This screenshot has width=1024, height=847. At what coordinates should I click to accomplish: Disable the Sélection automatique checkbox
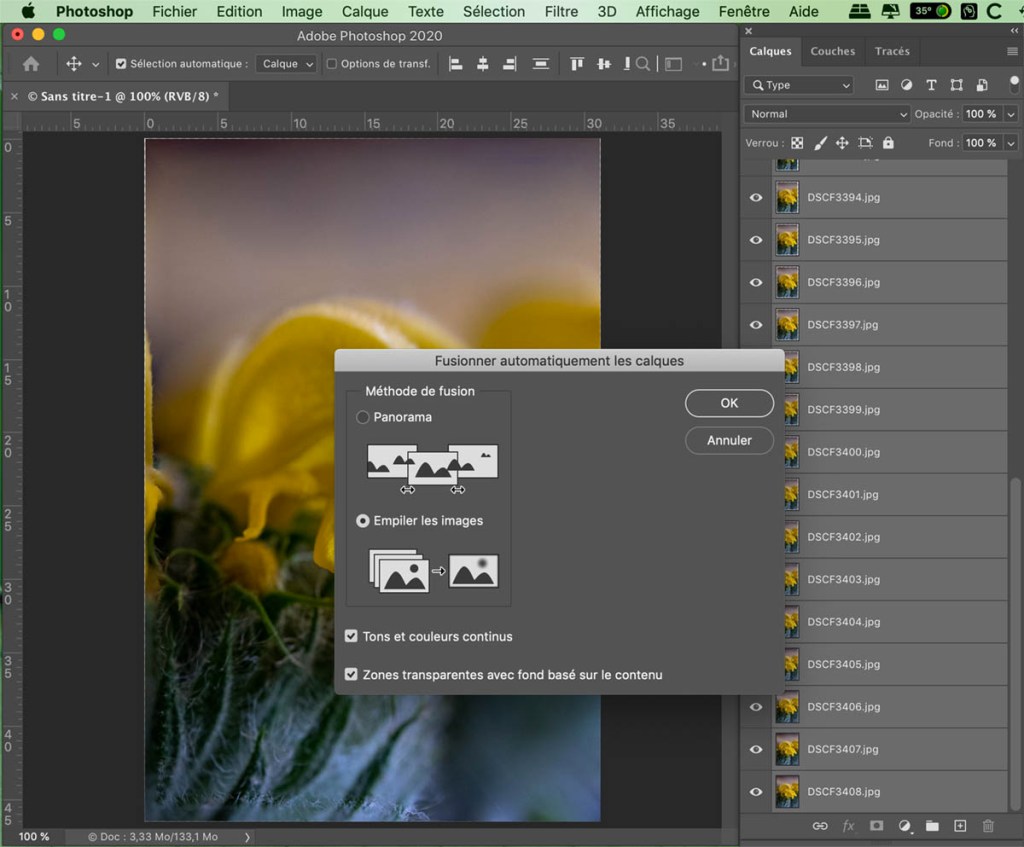coord(121,64)
